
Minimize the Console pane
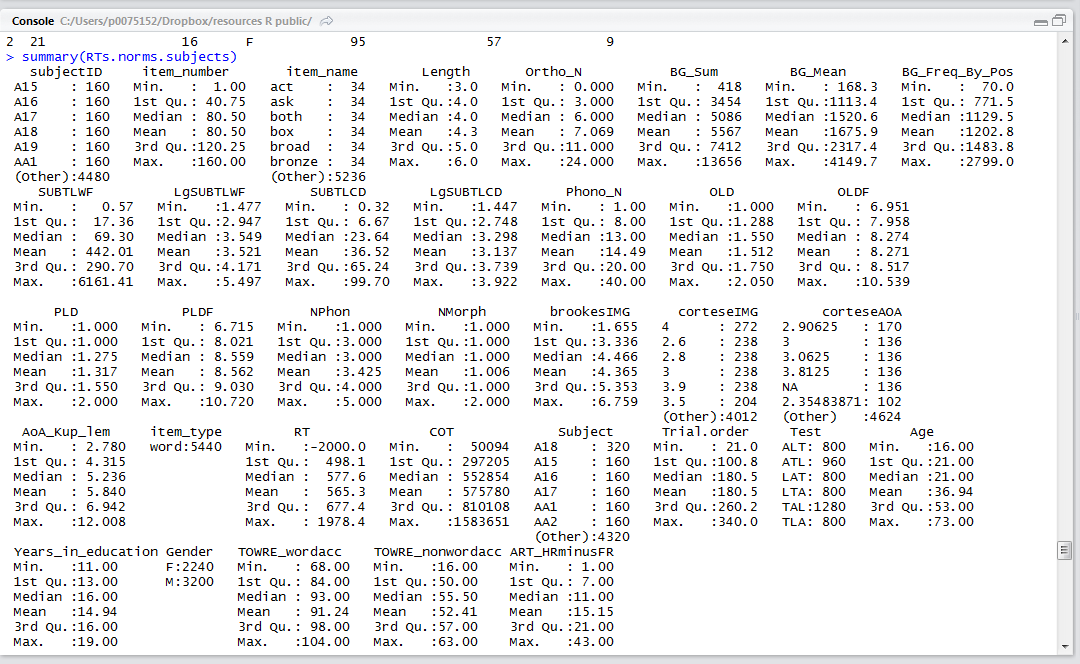(1041, 21)
